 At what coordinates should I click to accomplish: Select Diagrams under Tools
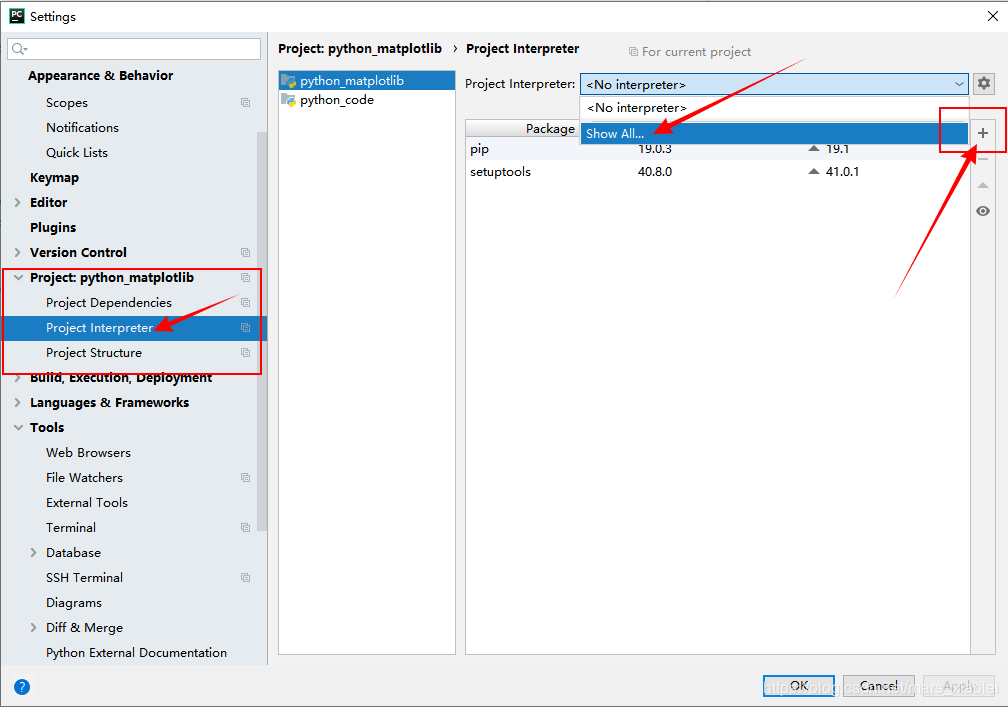coord(74,603)
